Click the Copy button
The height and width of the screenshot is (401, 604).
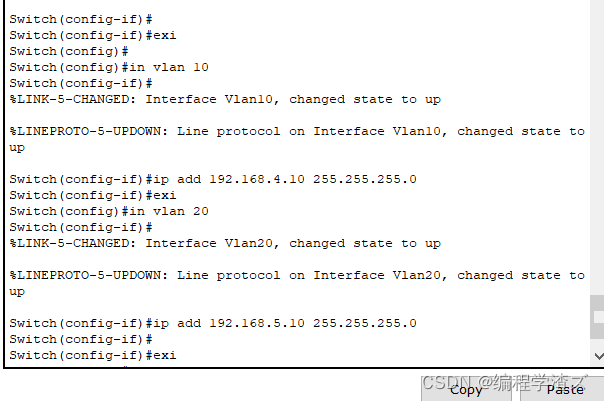[x=466, y=389]
